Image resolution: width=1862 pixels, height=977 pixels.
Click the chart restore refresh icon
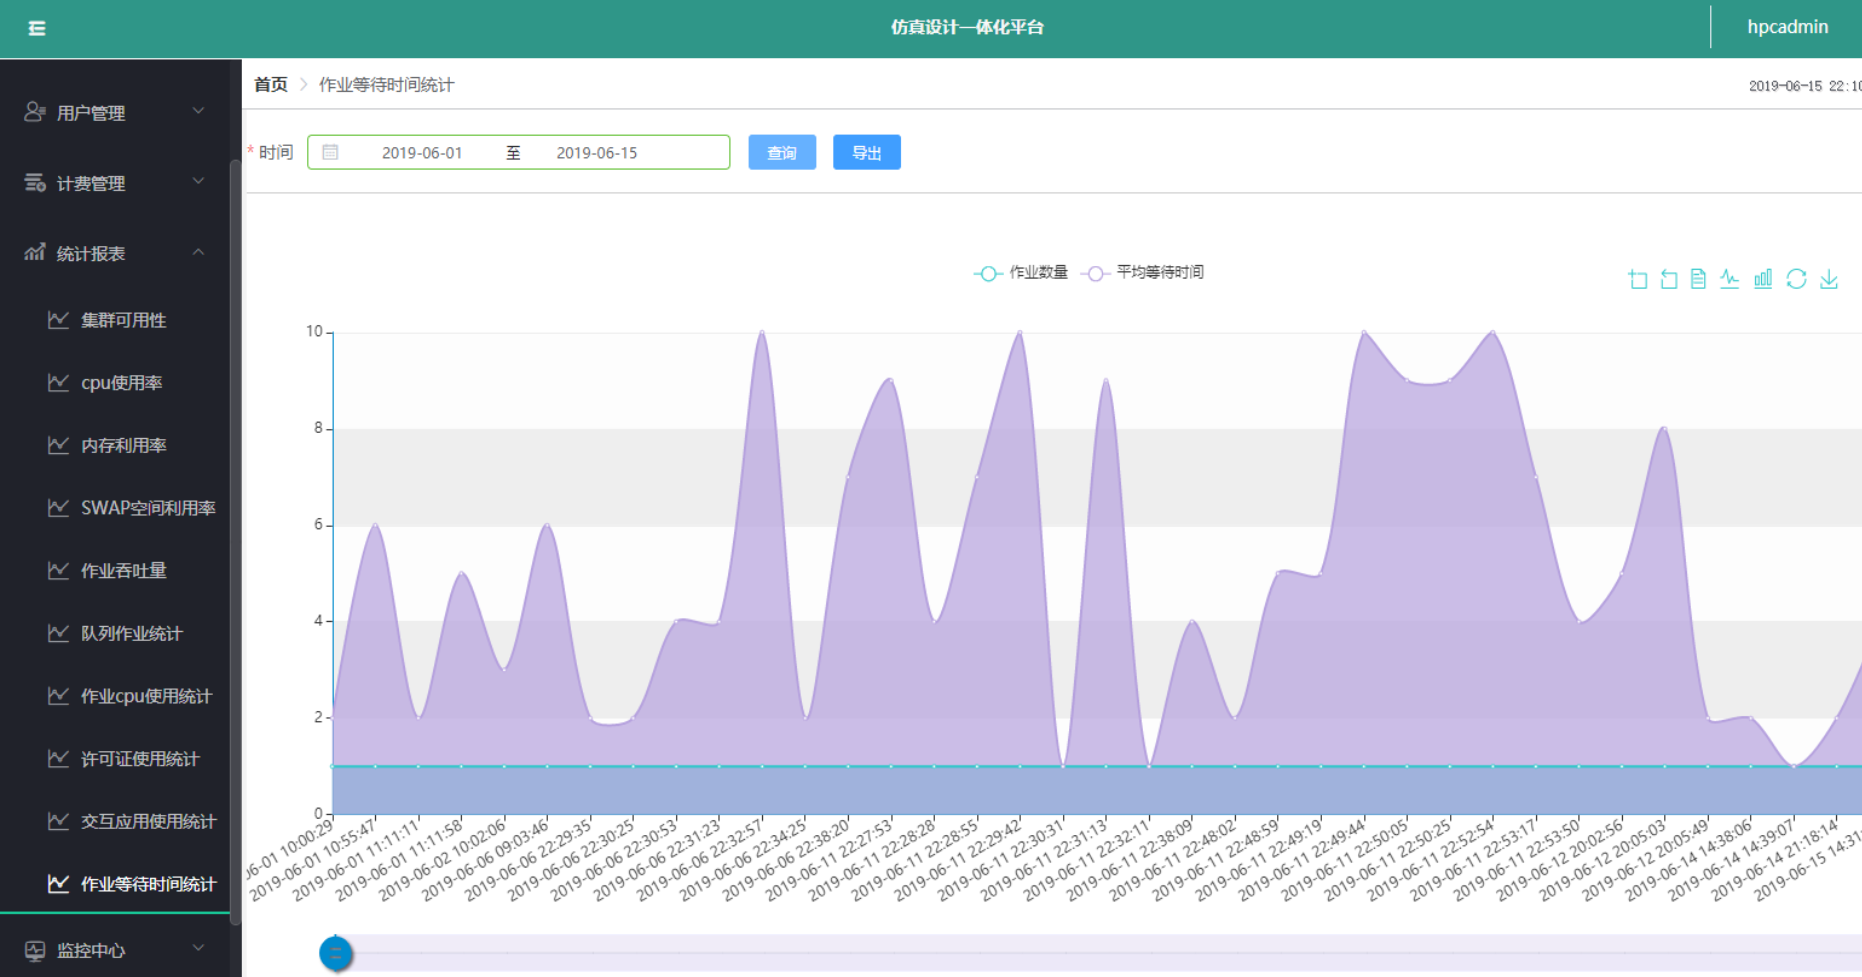(1796, 279)
